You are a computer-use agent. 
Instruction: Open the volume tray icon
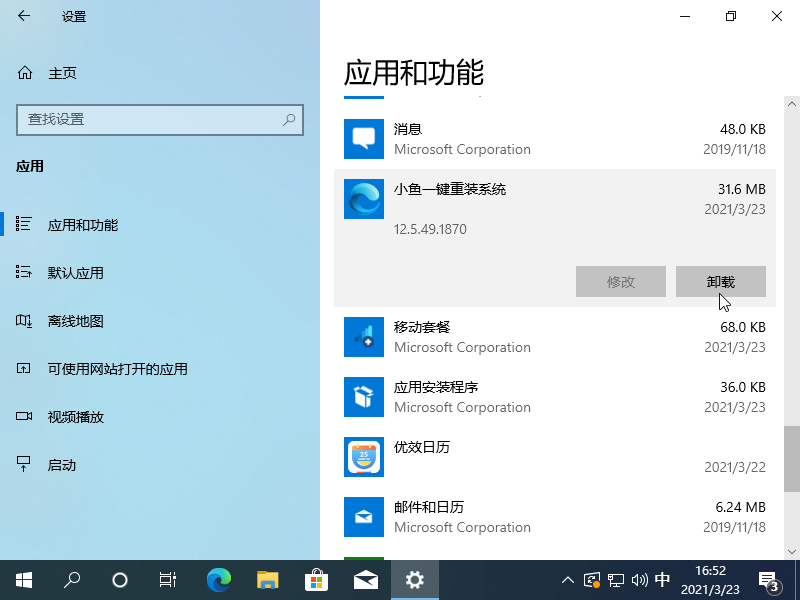639,580
